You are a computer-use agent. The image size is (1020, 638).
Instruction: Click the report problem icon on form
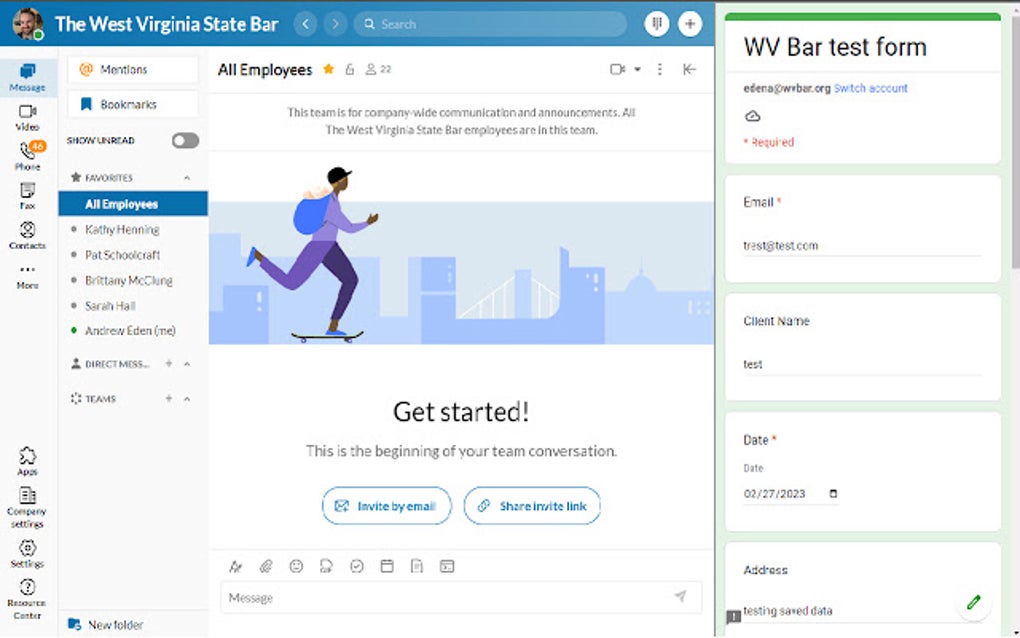point(733,616)
